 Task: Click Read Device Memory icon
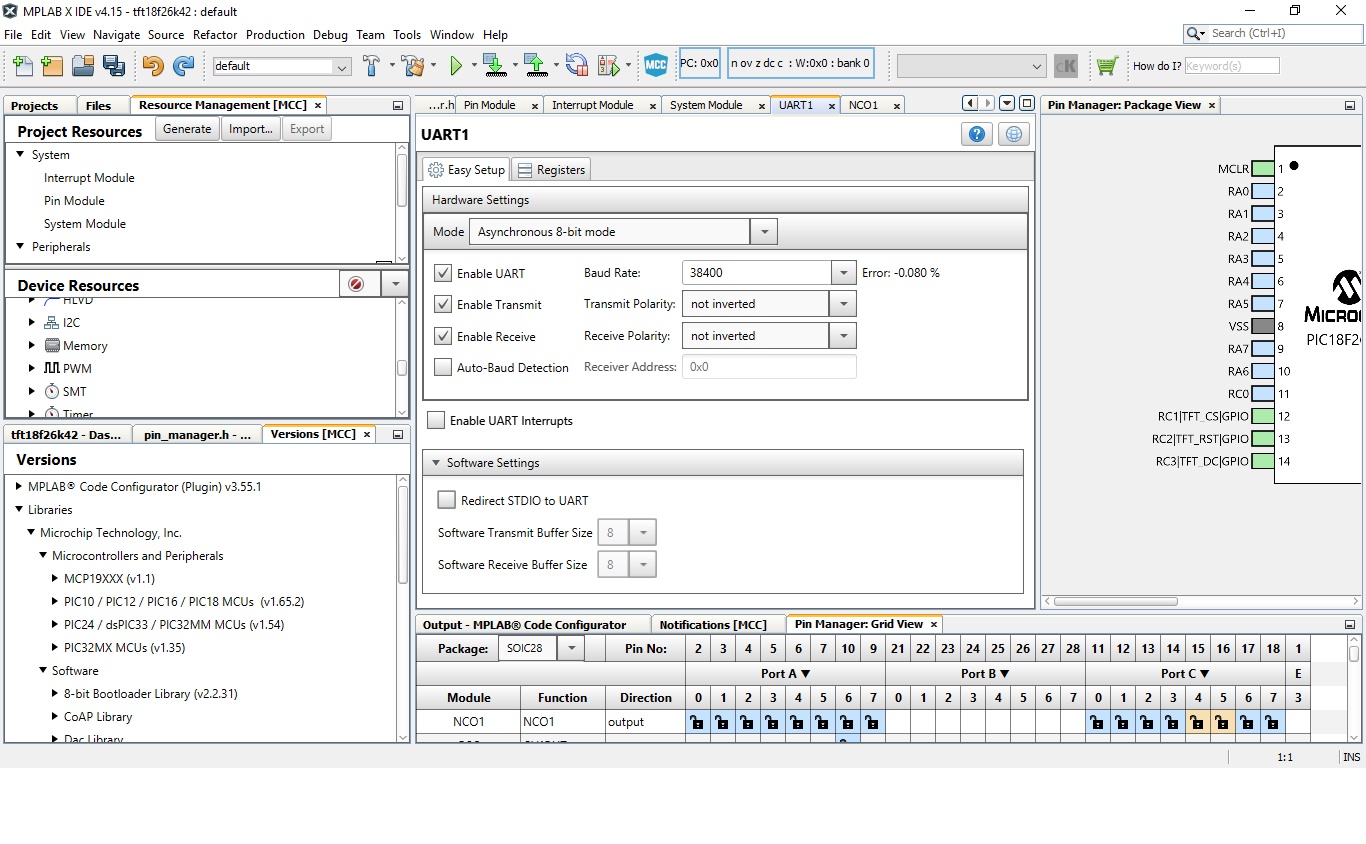[x=536, y=66]
